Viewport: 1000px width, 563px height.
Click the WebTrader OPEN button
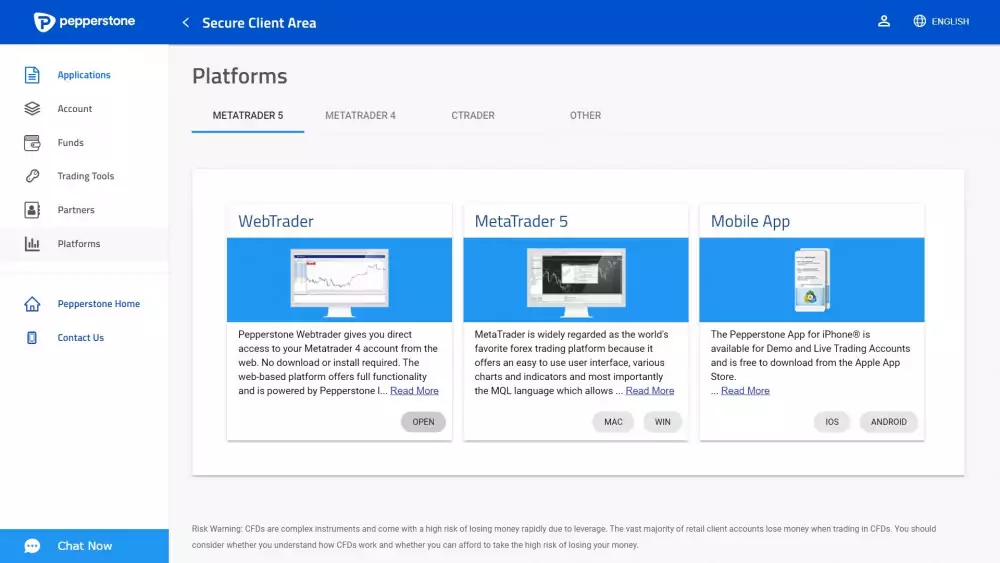click(x=423, y=422)
